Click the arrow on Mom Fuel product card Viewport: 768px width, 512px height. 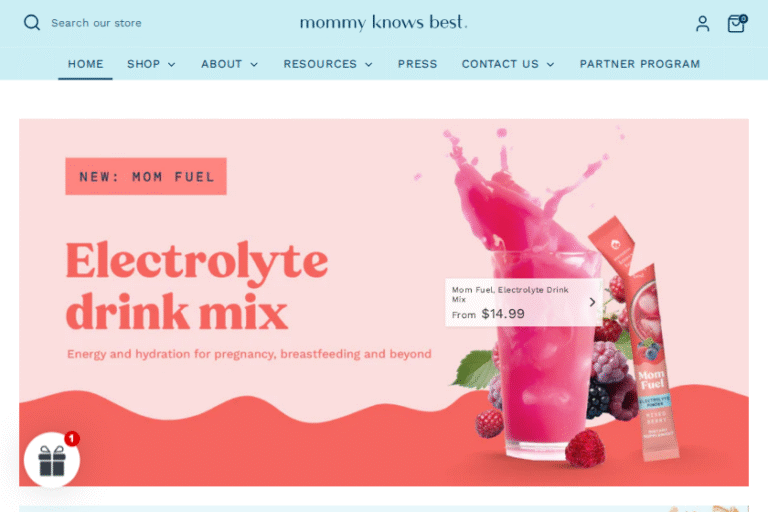[592, 302]
